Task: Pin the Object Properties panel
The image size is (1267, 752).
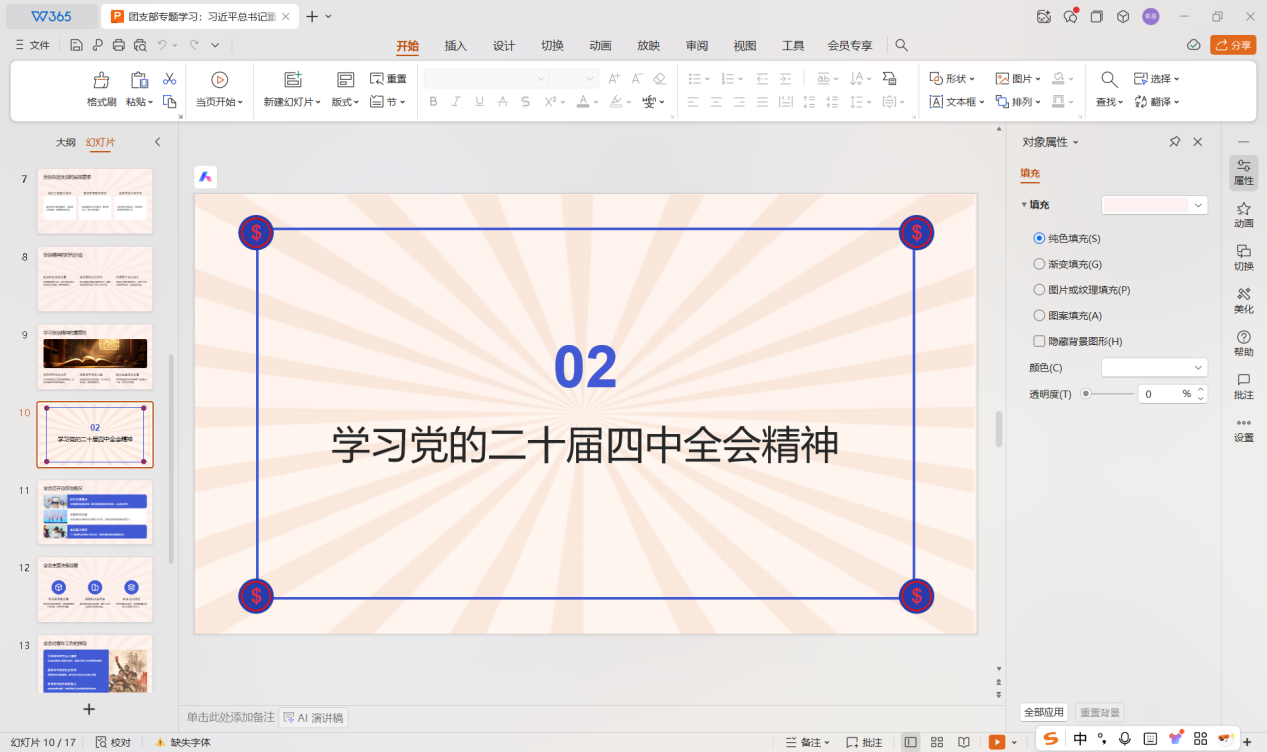Action: (1175, 142)
